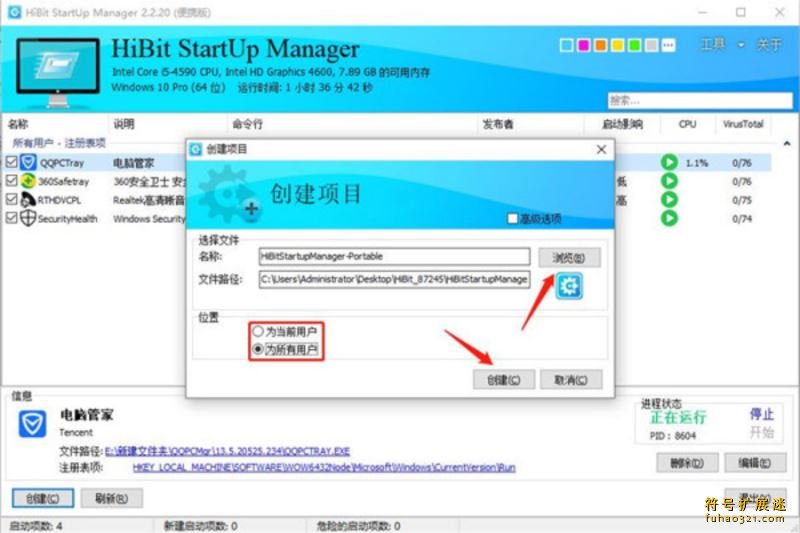Choose the gray theme color swatch
The width and height of the screenshot is (800, 533).
point(652,45)
